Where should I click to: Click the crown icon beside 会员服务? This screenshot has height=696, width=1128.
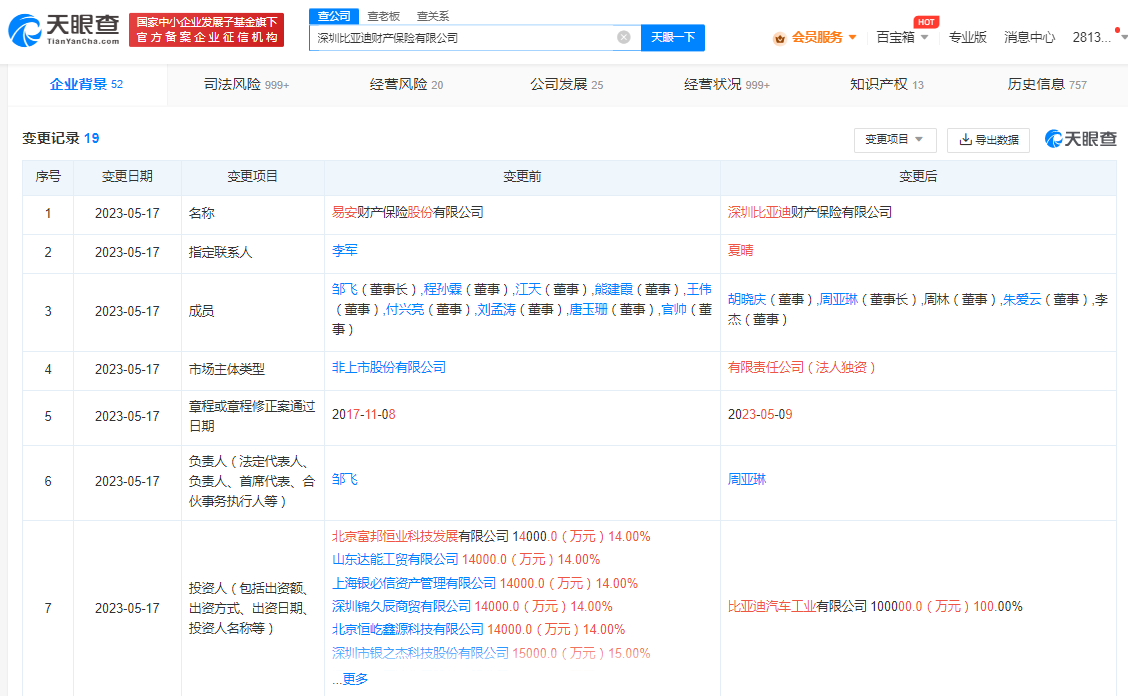[x=779, y=38]
